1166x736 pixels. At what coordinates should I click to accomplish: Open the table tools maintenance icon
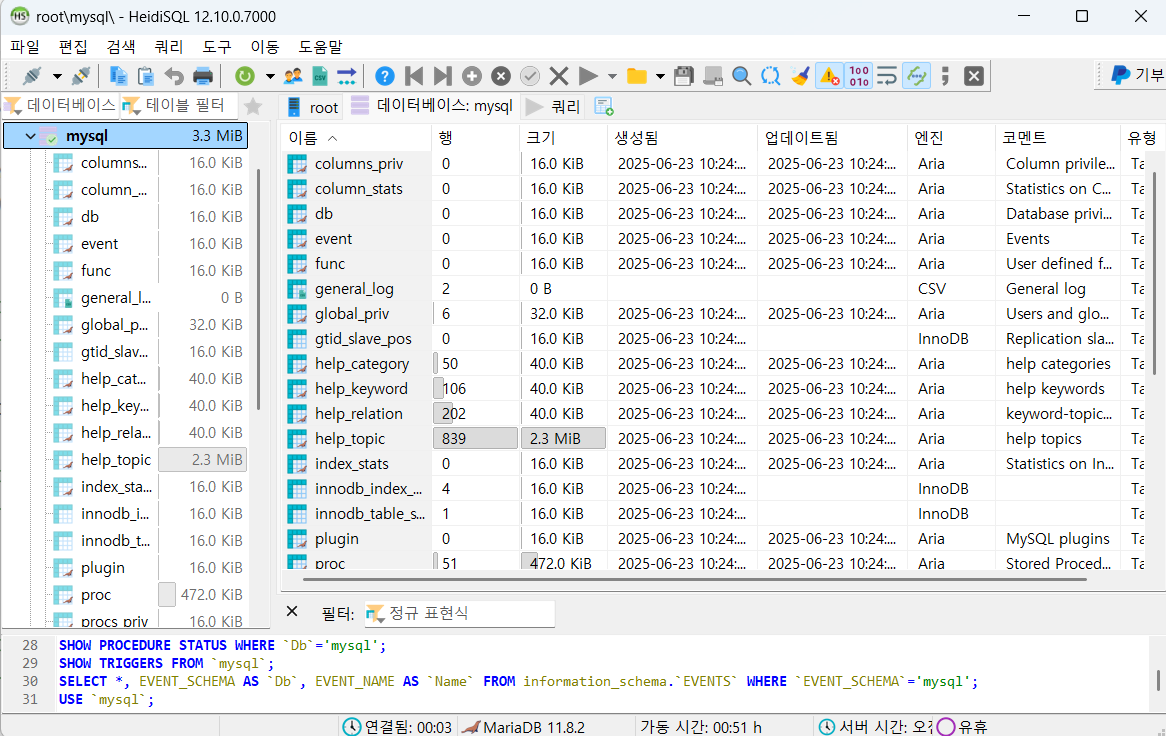(x=347, y=76)
